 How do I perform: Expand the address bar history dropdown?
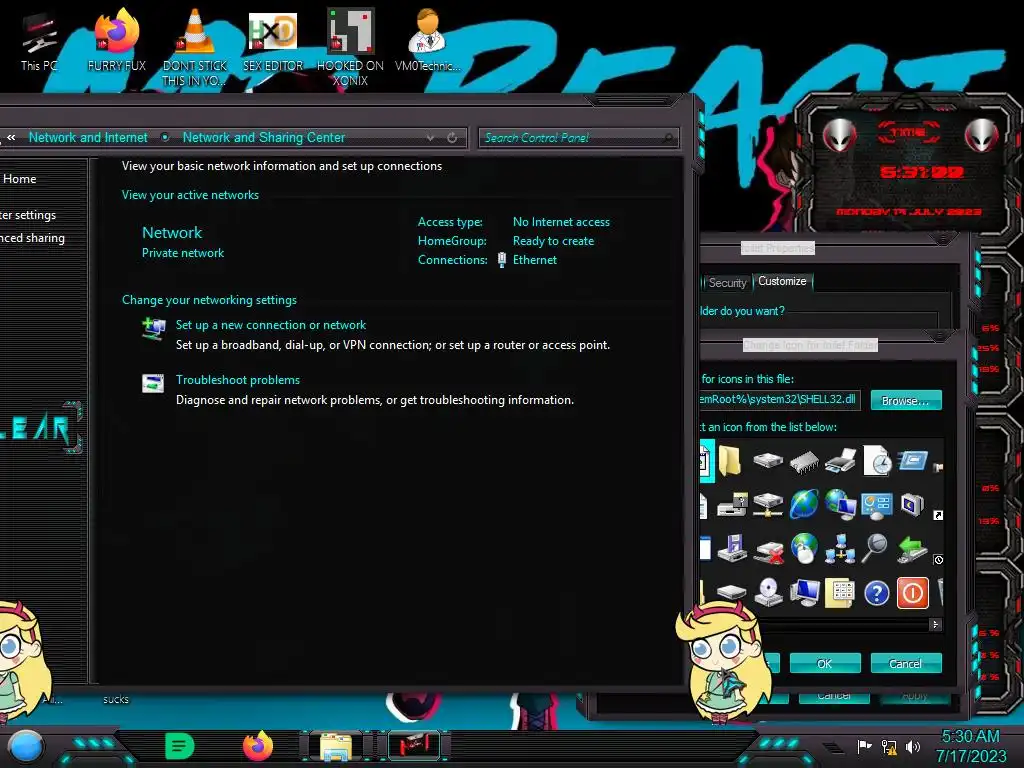tap(430, 138)
